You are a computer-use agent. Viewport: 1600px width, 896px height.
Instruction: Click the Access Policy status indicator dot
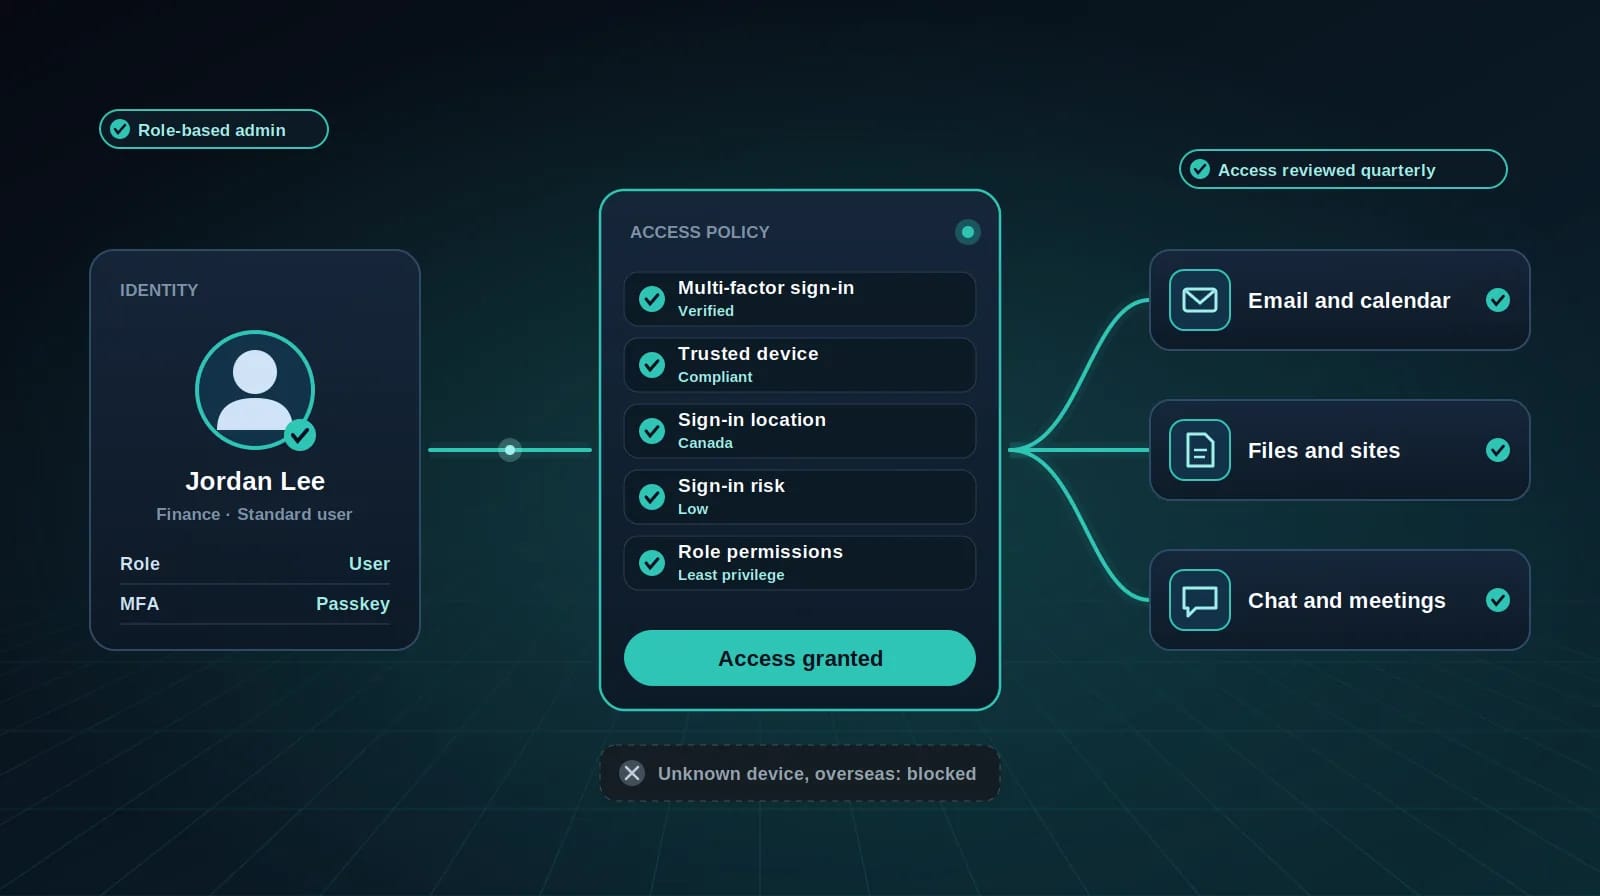point(968,232)
